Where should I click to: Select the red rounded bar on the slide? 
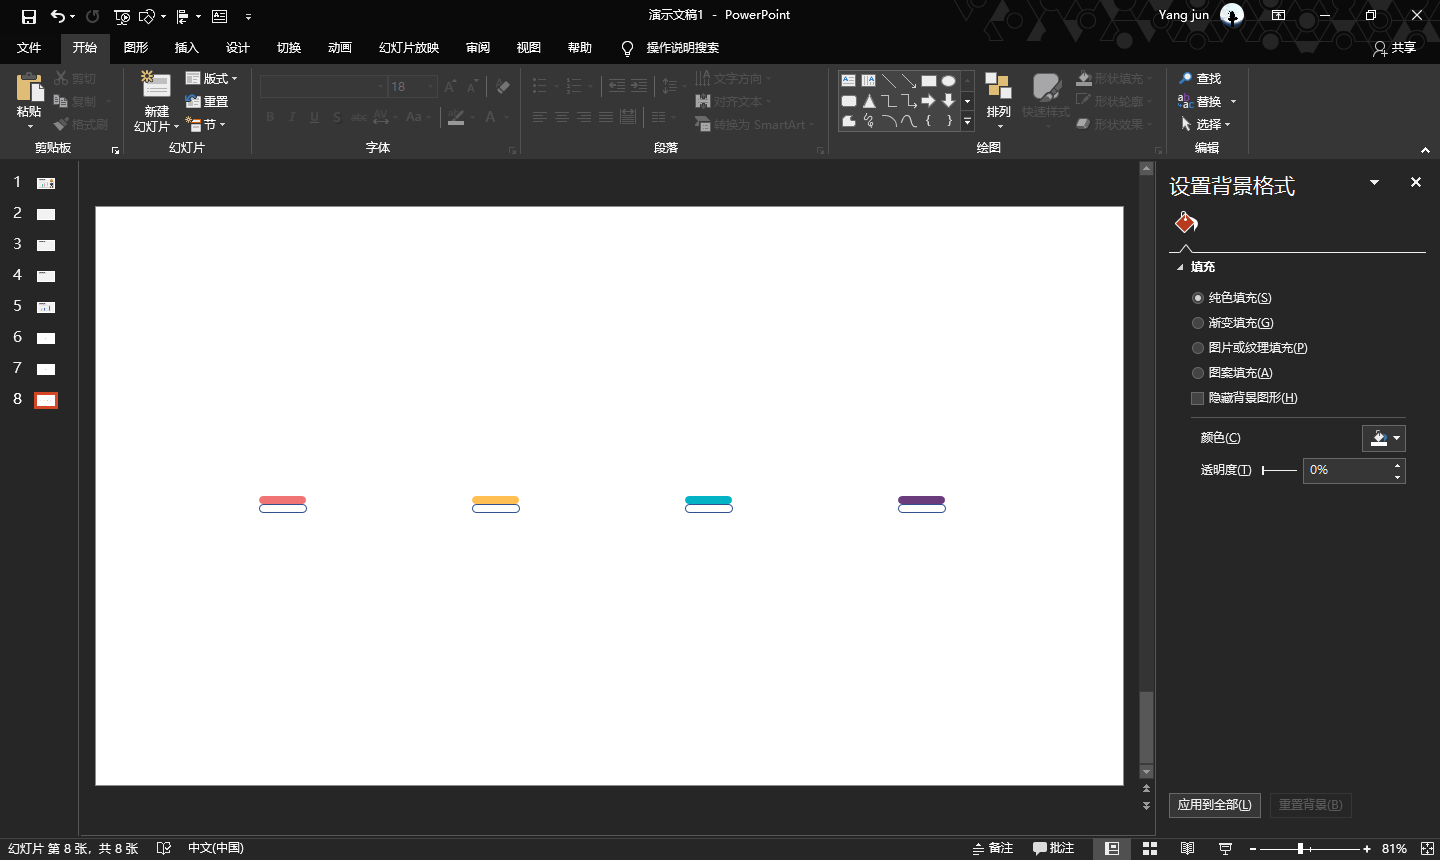point(283,500)
